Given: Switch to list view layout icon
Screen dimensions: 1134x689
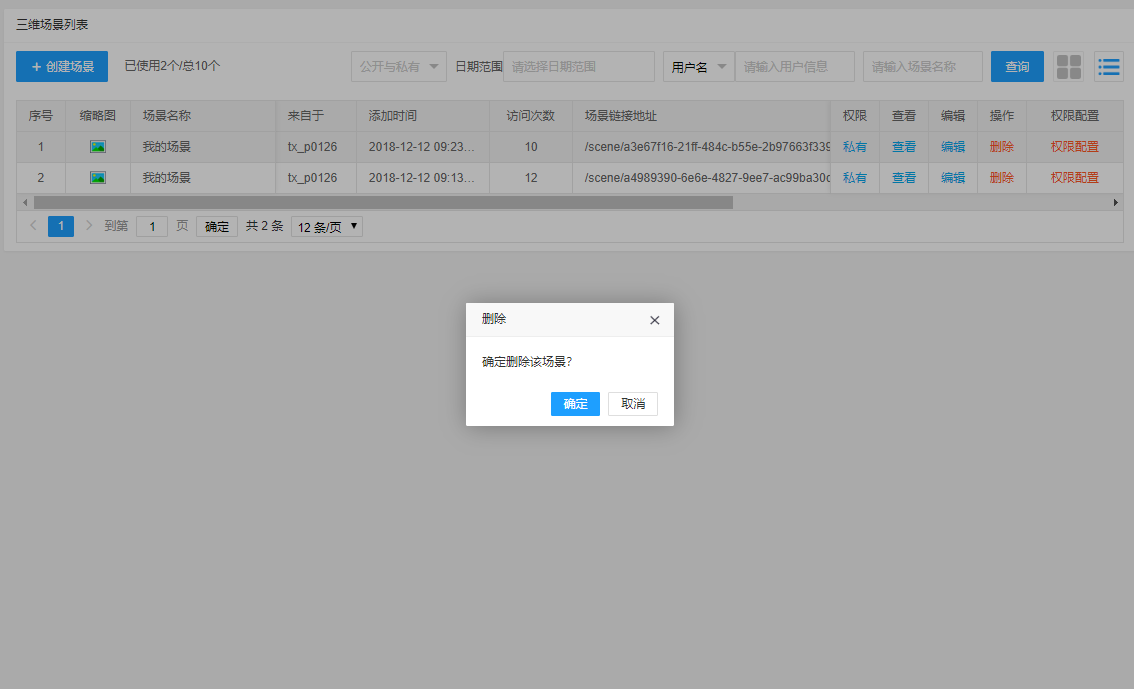Looking at the screenshot, I should [x=1108, y=67].
